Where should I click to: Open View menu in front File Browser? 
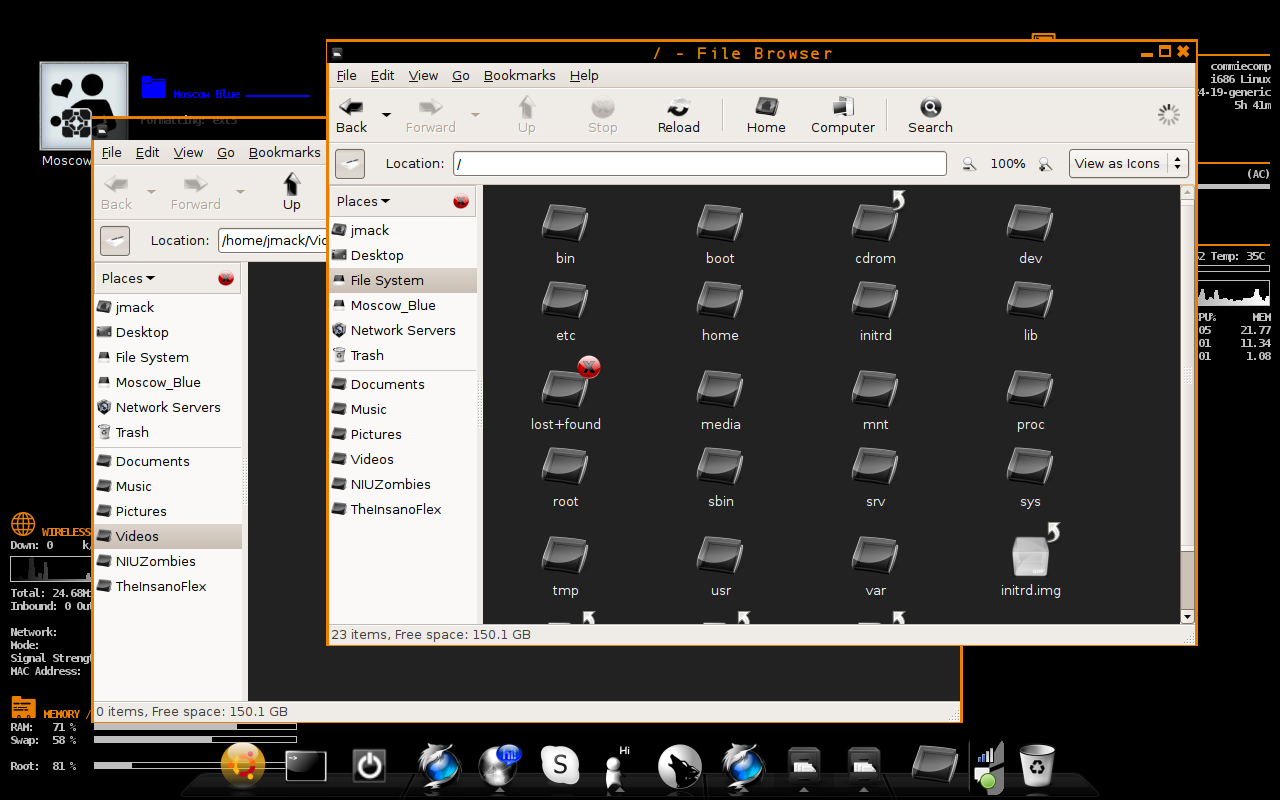[423, 75]
